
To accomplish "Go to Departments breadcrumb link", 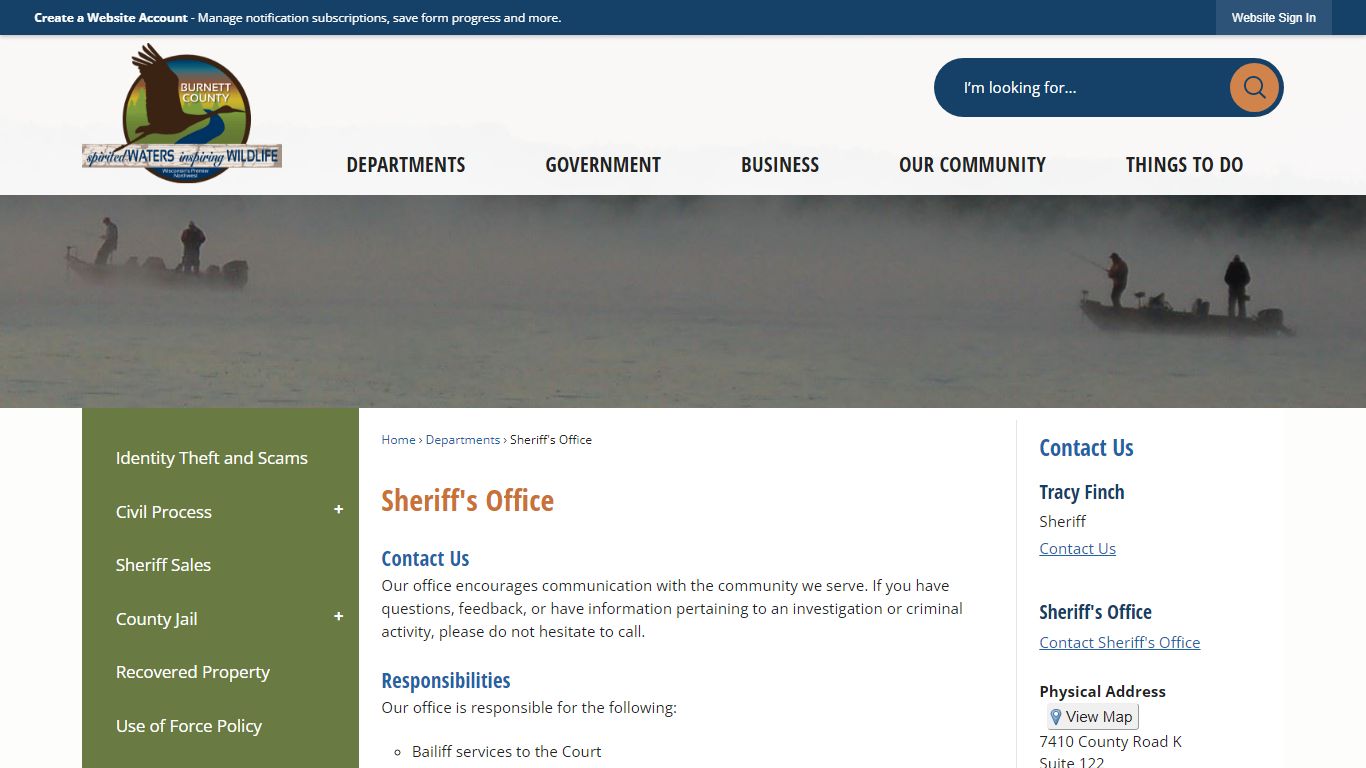I will (463, 440).
